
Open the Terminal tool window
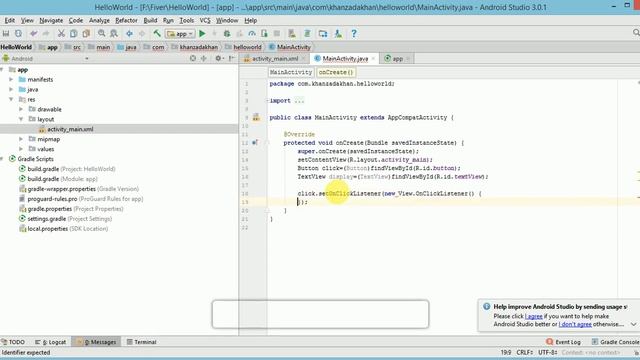click(141, 342)
